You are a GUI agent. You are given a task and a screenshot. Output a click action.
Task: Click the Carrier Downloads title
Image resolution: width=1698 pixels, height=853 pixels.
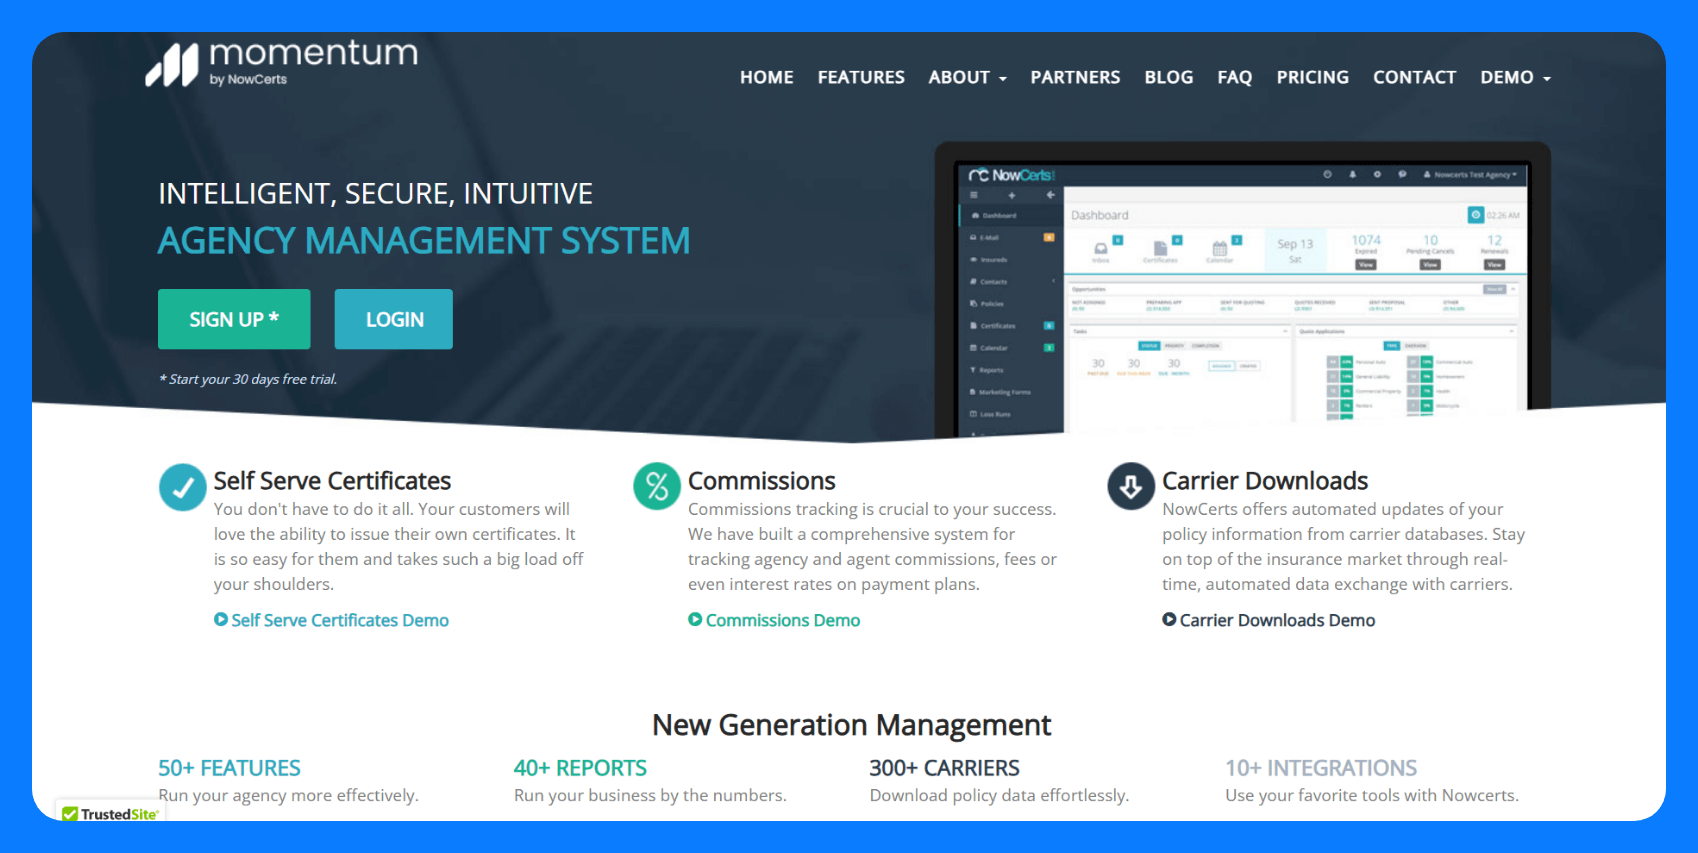[1265, 481]
